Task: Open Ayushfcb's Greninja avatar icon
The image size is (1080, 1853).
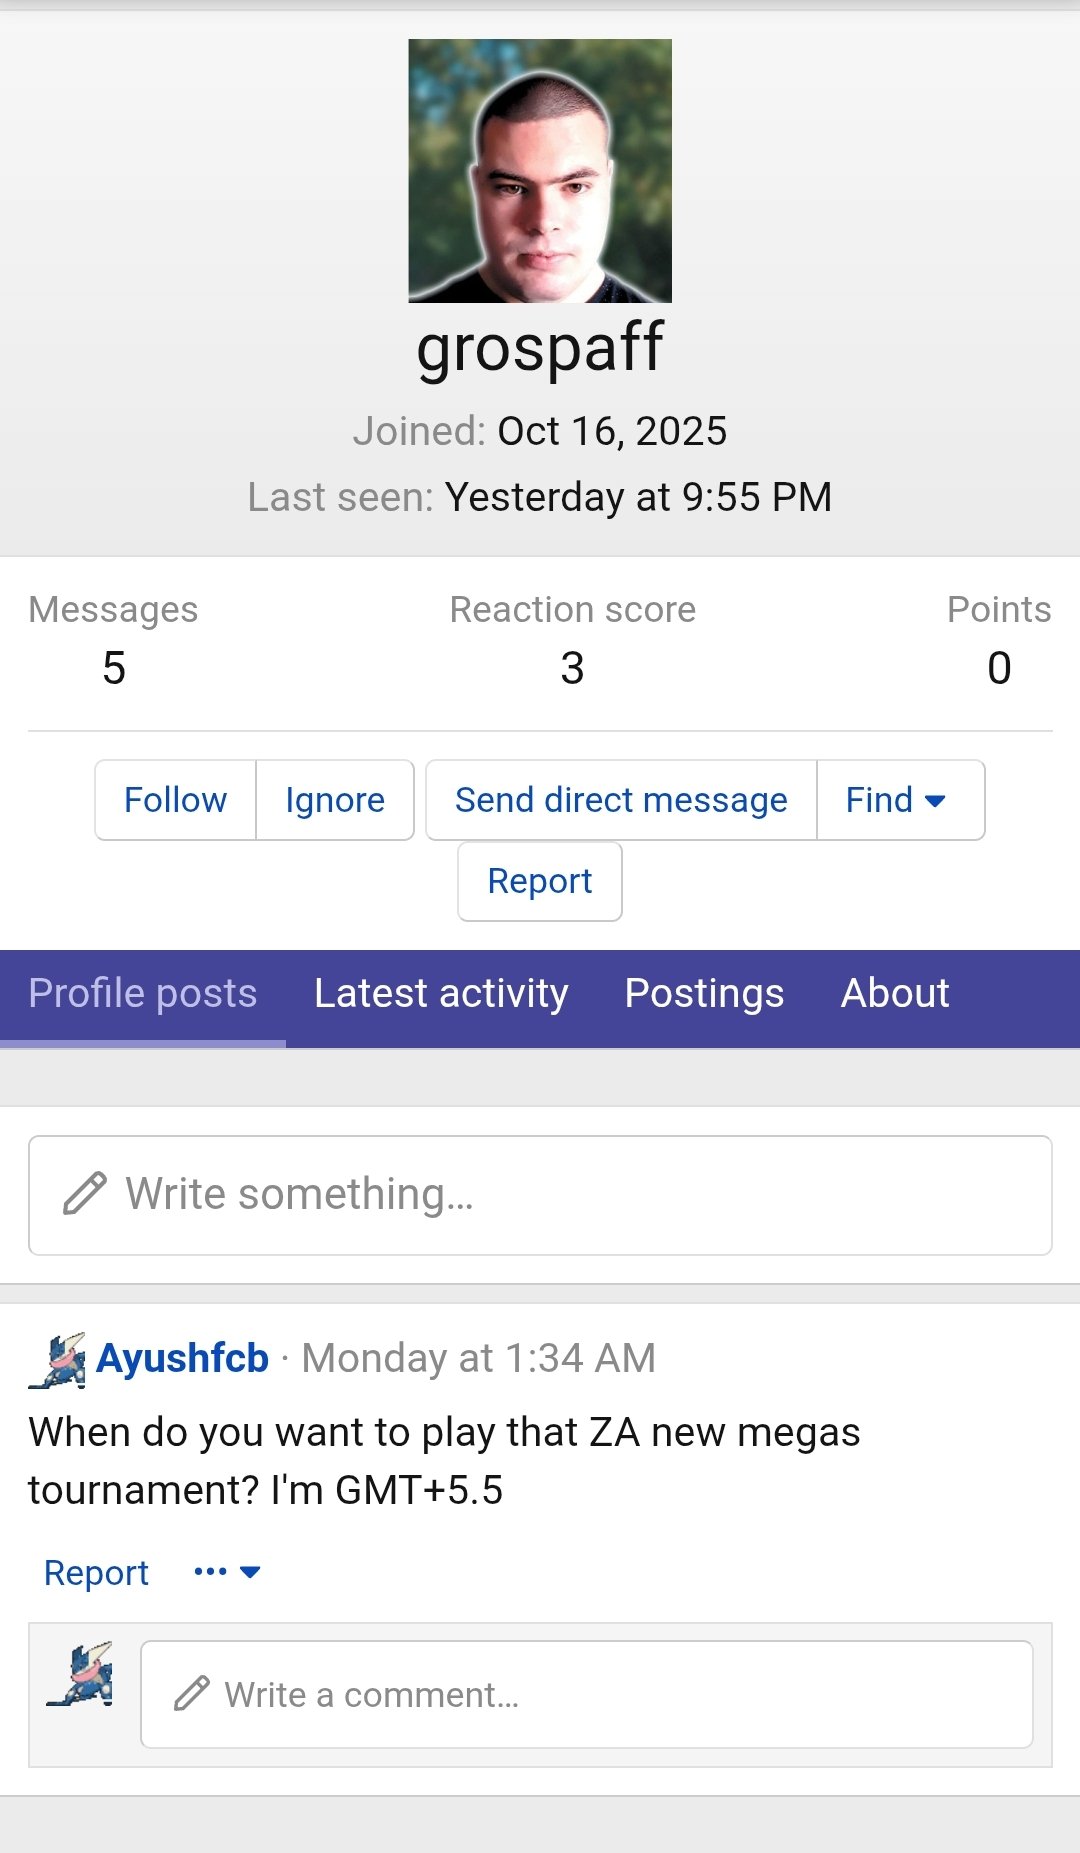Action: [x=57, y=1360]
